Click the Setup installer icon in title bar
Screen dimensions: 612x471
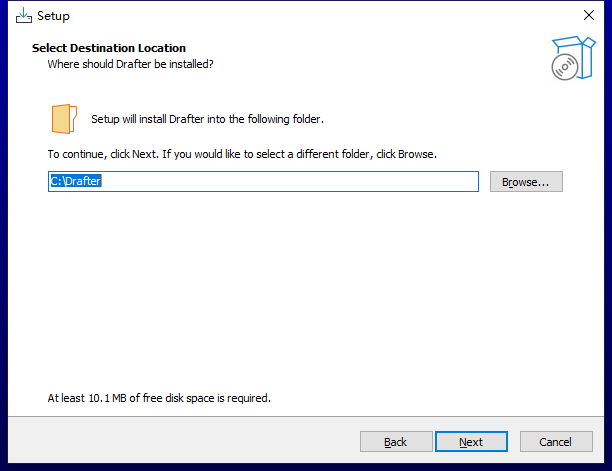point(24,16)
